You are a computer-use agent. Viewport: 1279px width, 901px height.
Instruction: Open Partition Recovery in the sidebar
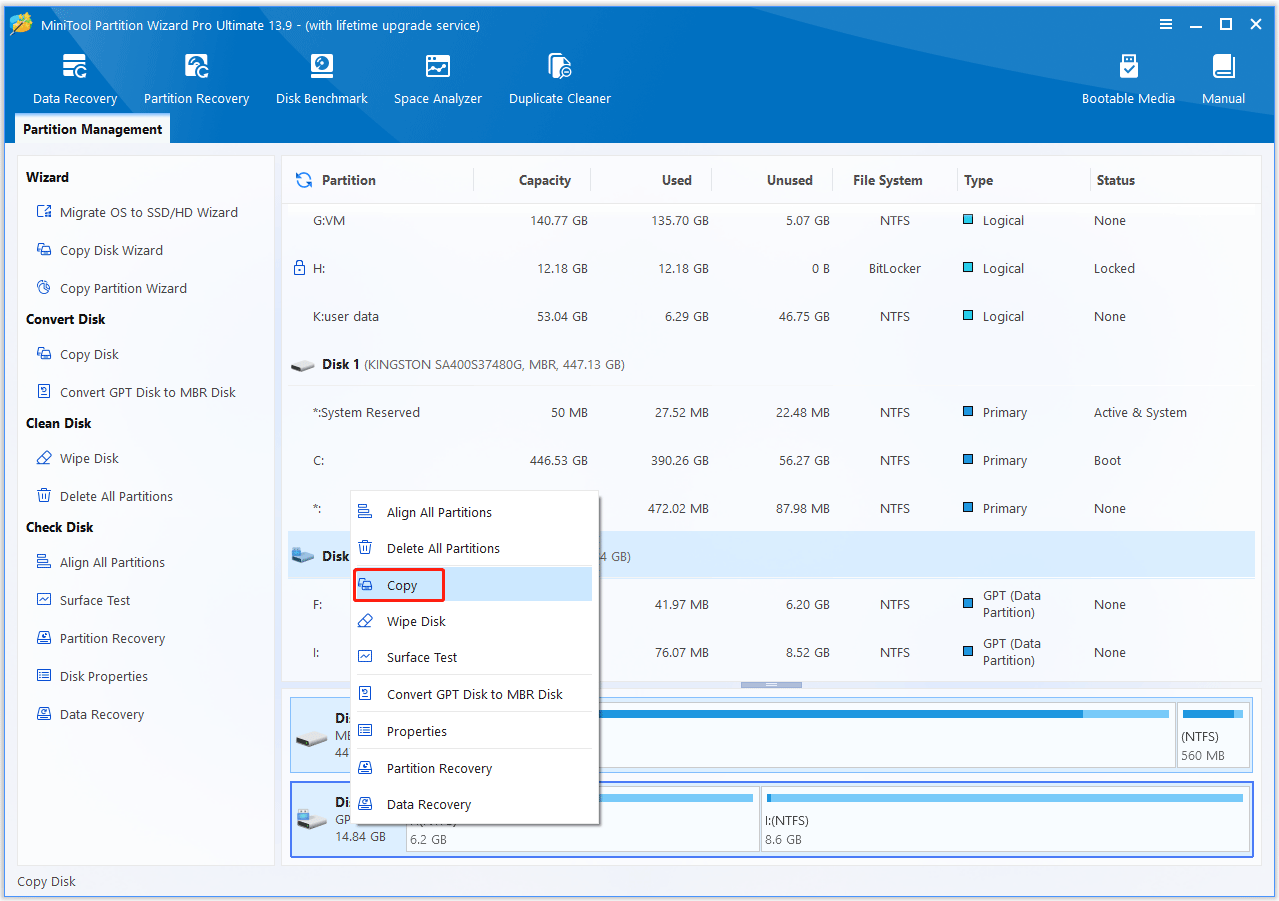coord(100,638)
